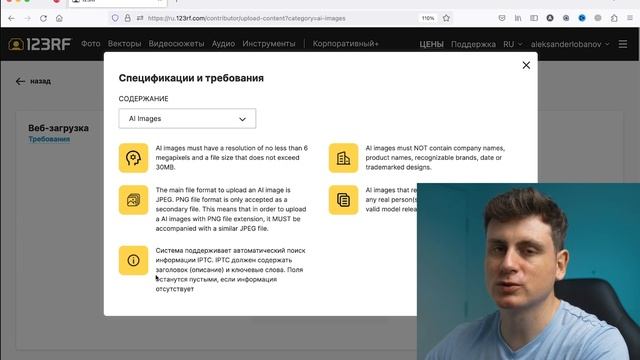The height and width of the screenshot is (360, 640).
Task: Bookmark this page with the star
Action: tap(446, 18)
